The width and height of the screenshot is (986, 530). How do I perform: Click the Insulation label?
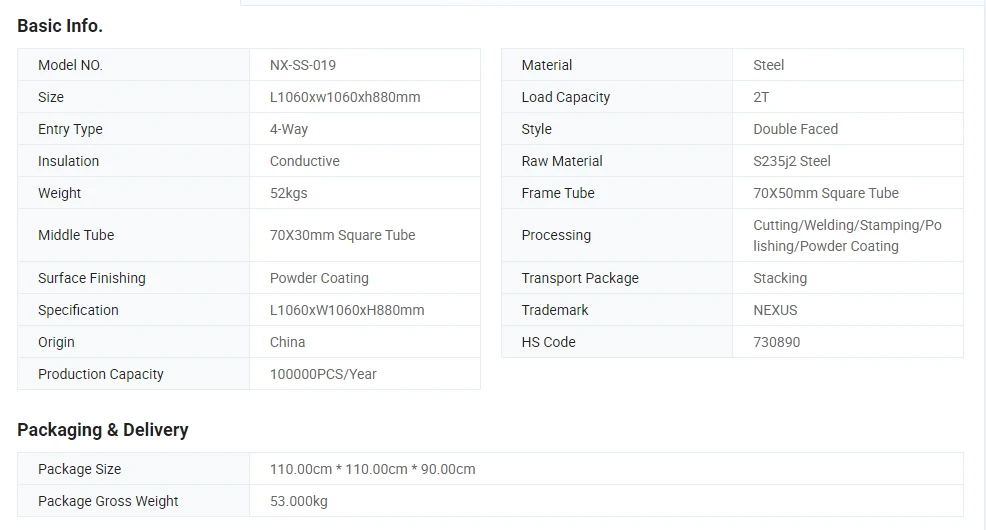69,162
